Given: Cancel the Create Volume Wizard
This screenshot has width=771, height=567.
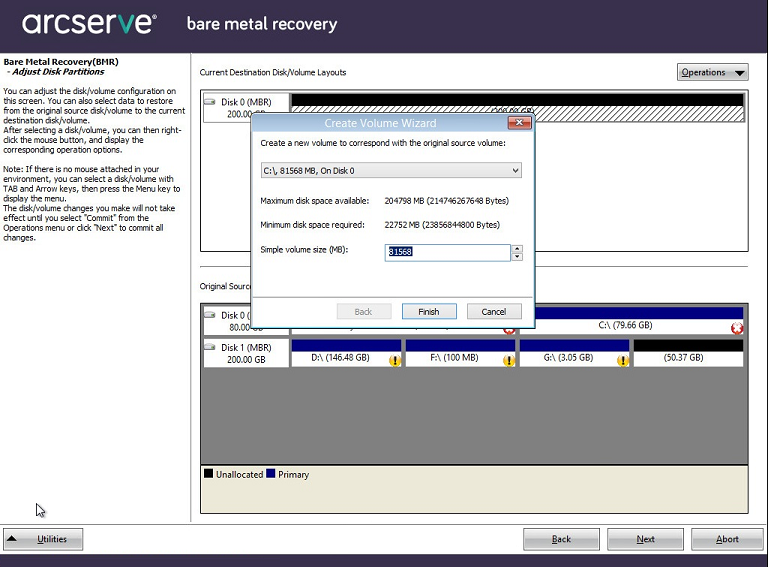Looking at the screenshot, I should point(494,312).
